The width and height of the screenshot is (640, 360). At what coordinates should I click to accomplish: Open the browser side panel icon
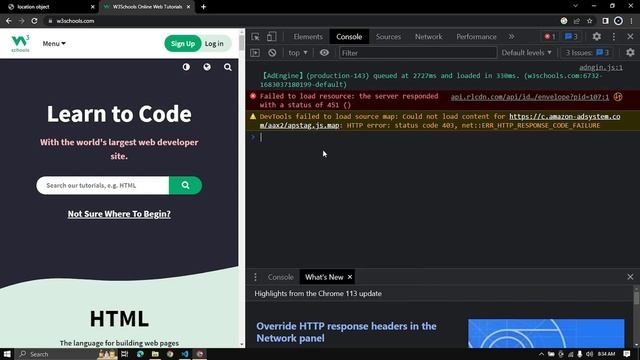605,21
